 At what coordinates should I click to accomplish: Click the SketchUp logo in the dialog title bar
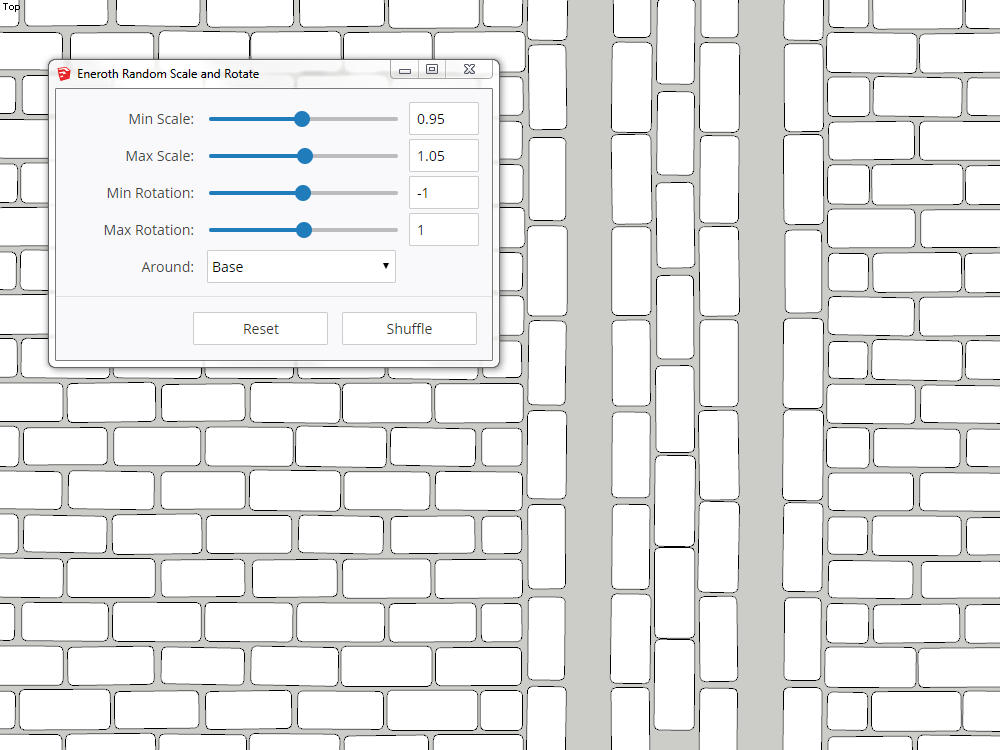[65, 73]
